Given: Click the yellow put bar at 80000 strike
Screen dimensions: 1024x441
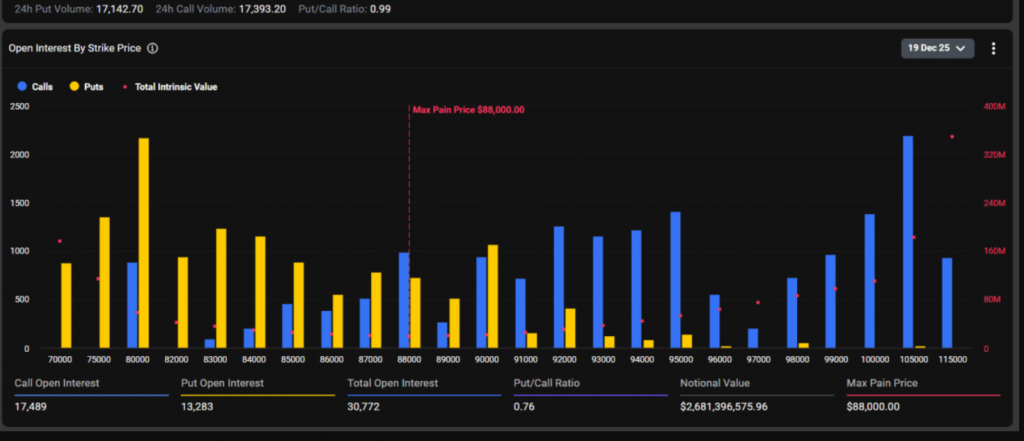Looking at the screenshot, I should [144, 243].
